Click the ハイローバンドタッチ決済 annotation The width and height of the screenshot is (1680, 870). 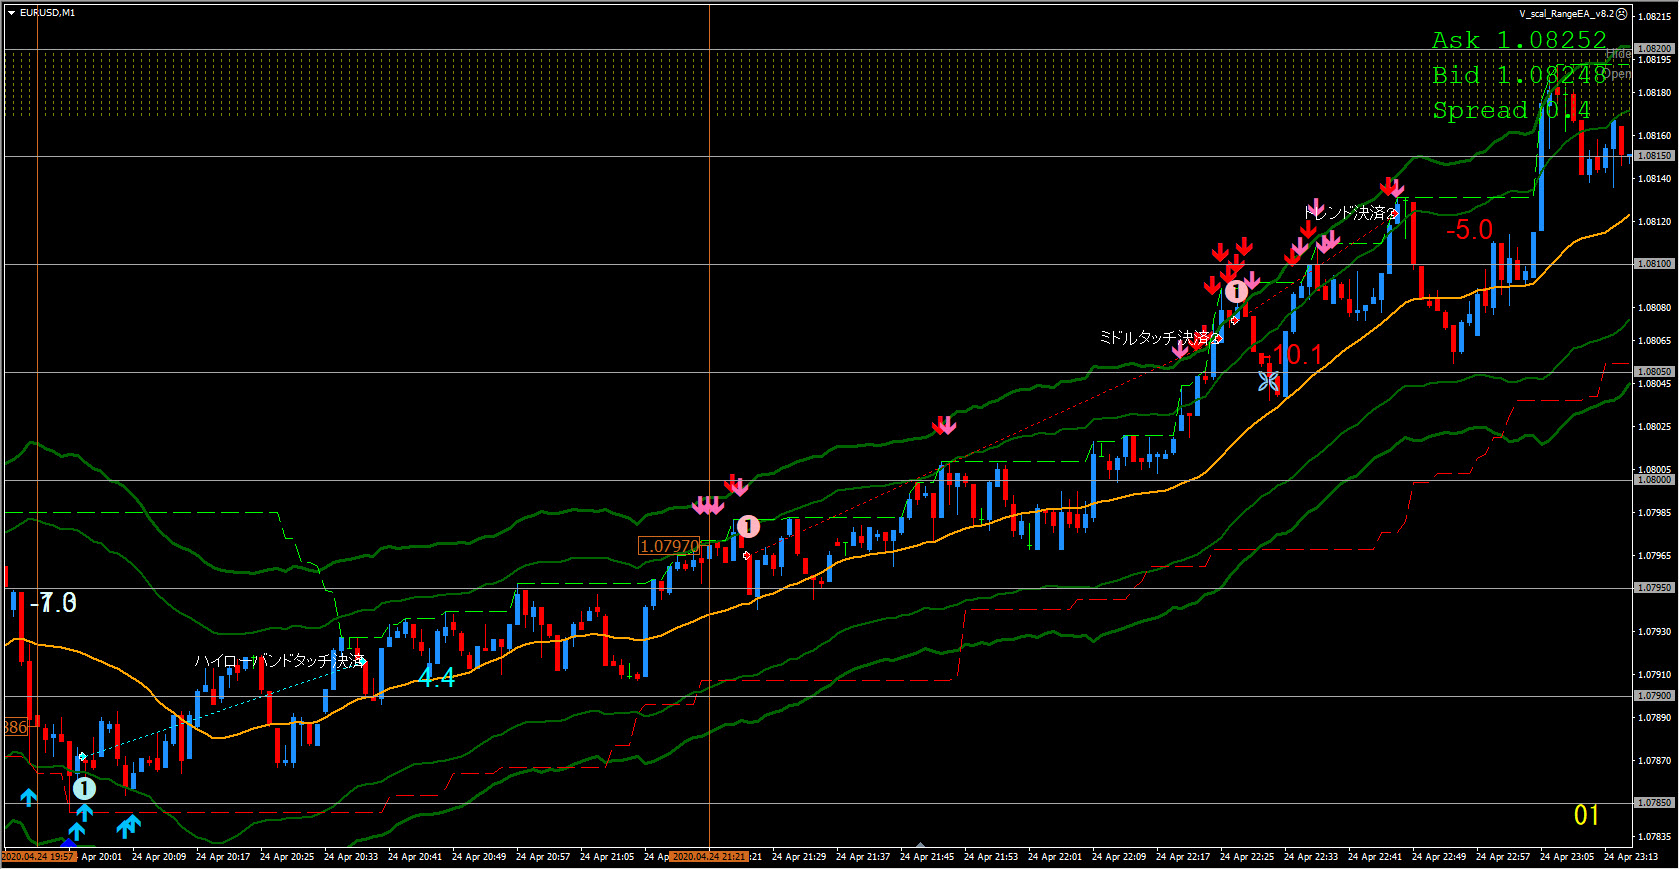280,661
